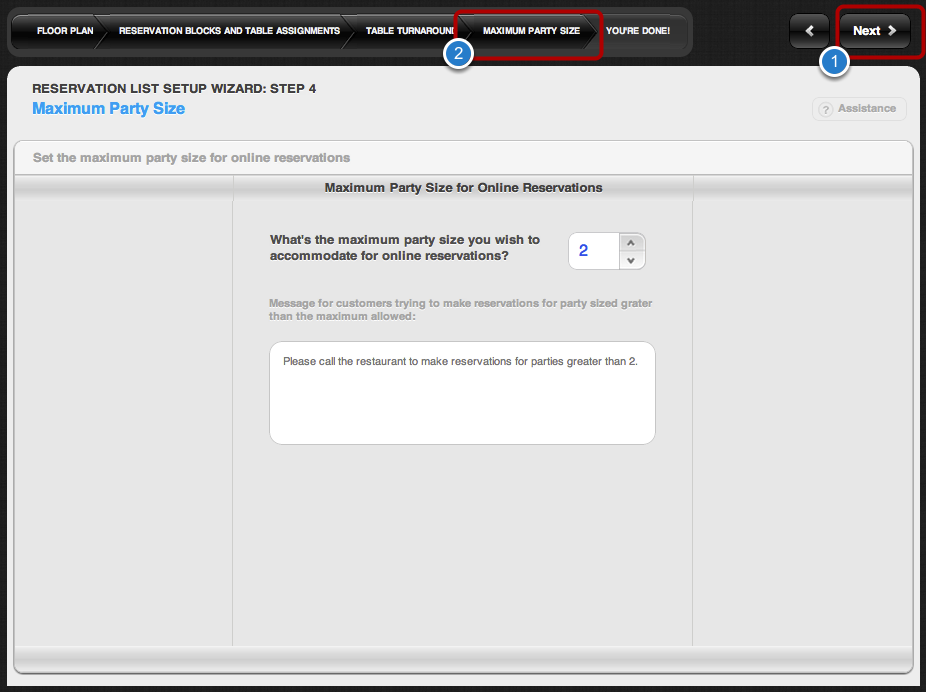Go to the Floor Plan step
Image resolution: width=926 pixels, height=692 pixels.
tap(64, 31)
